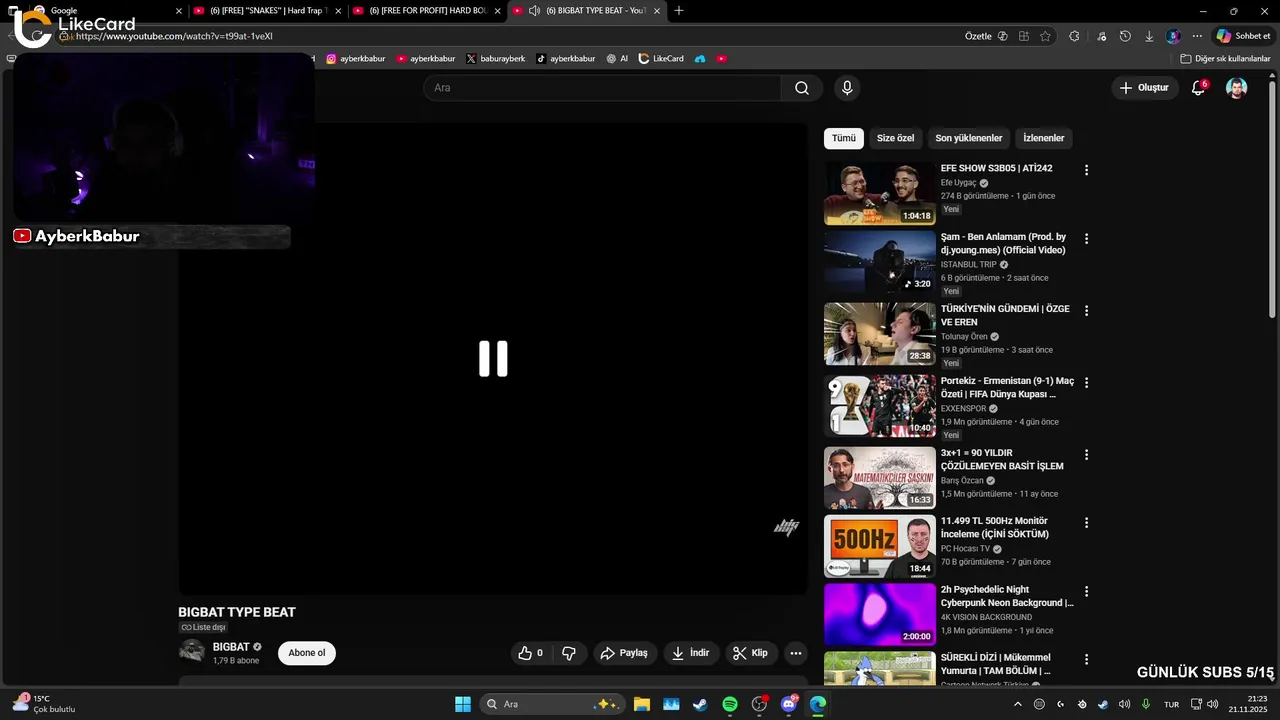Viewport: 1280px width, 720px height.
Task: Open Discord from the taskbar
Action: point(789,704)
